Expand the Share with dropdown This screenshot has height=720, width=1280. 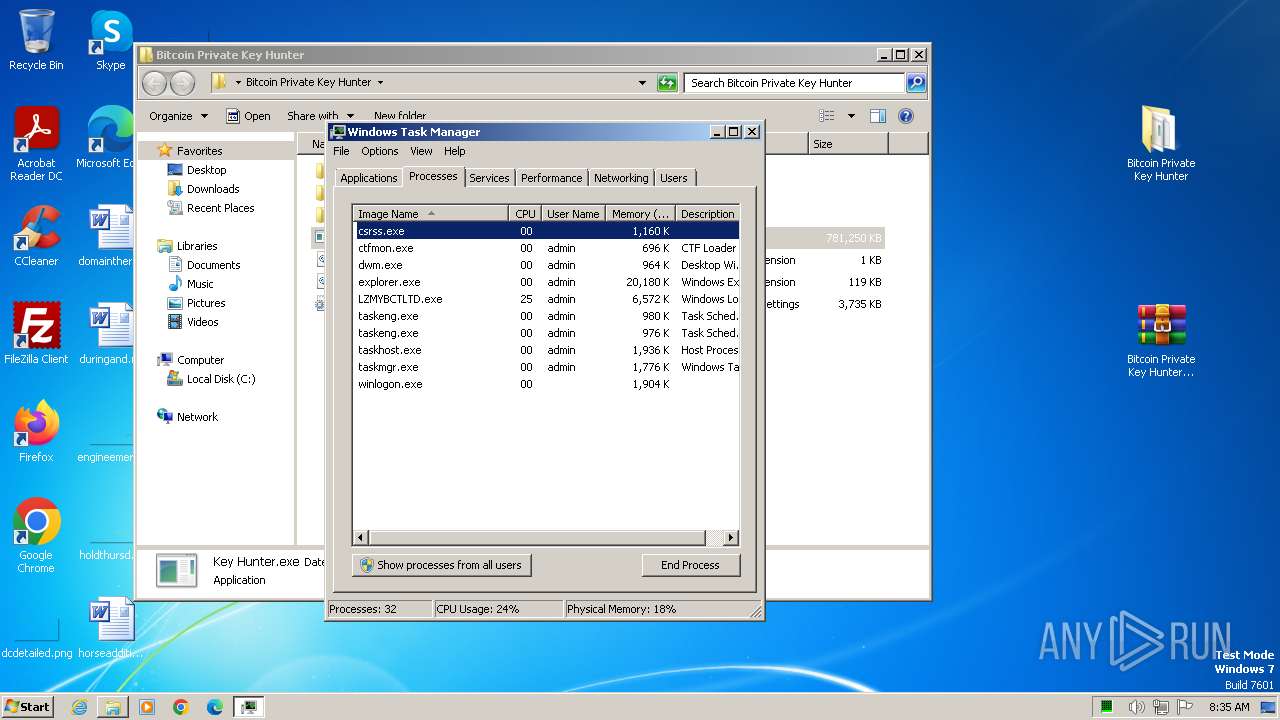pyautogui.click(x=320, y=116)
